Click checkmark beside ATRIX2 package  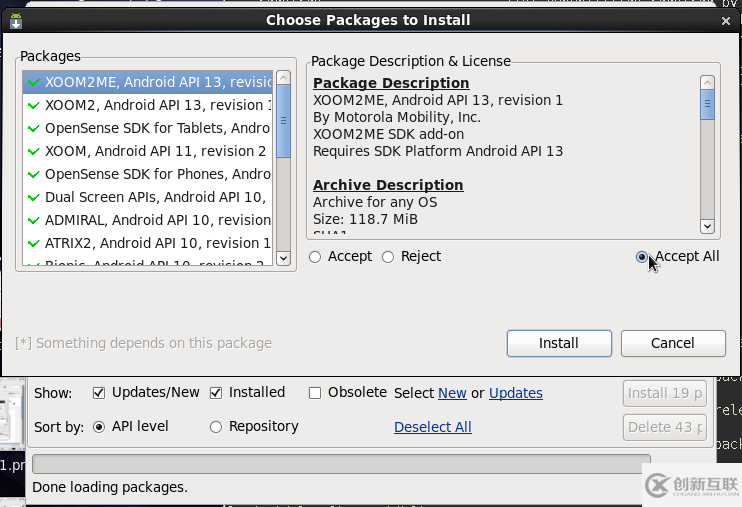click(x=34, y=243)
